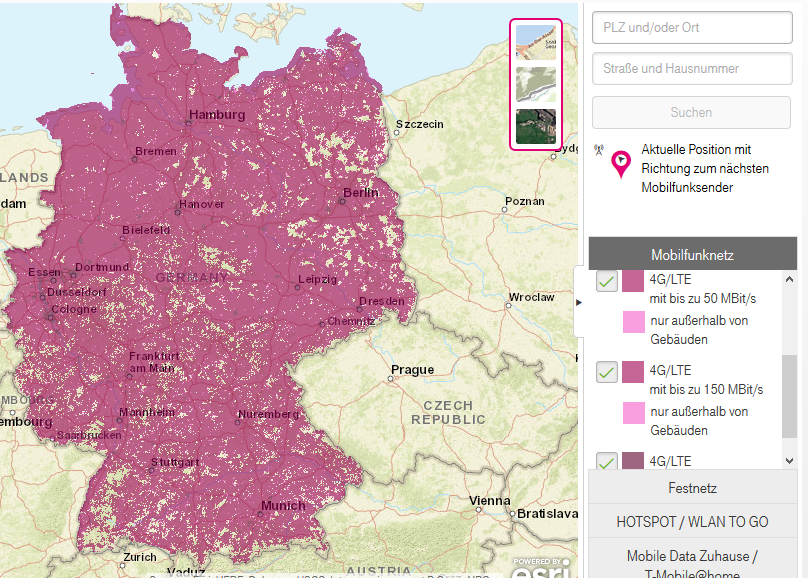This screenshot has height=578, width=808.
Task: Click Szczecin on the map
Action: point(419,124)
